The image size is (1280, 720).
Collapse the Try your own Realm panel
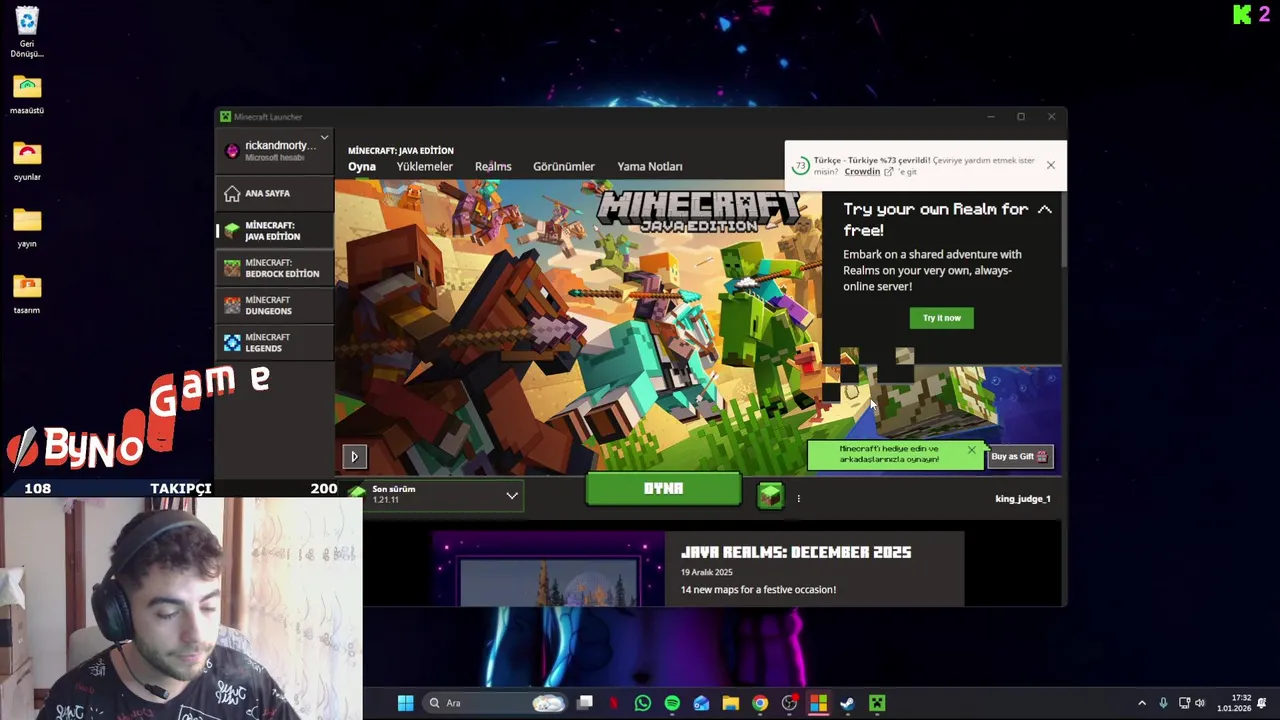pyautogui.click(x=1044, y=210)
